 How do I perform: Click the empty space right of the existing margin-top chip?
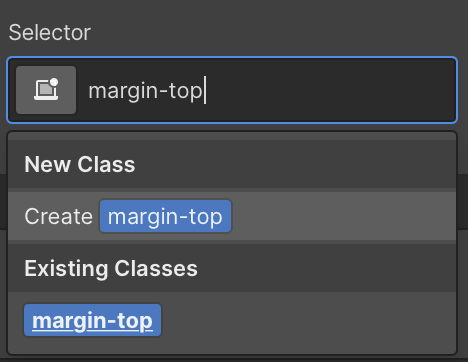[308, 320]
